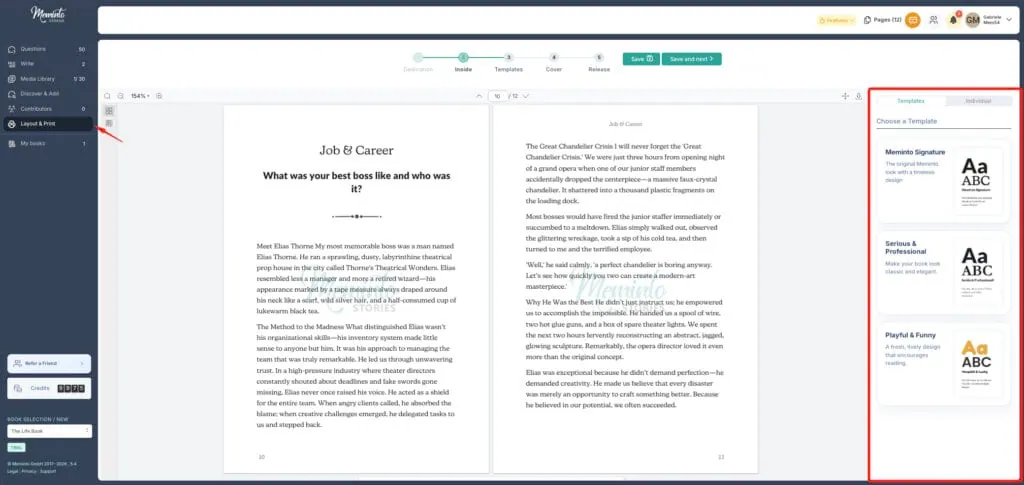Click the move/pan tool icon
The width and height of the screenshot is (1024, 485).
click(845, 96)
